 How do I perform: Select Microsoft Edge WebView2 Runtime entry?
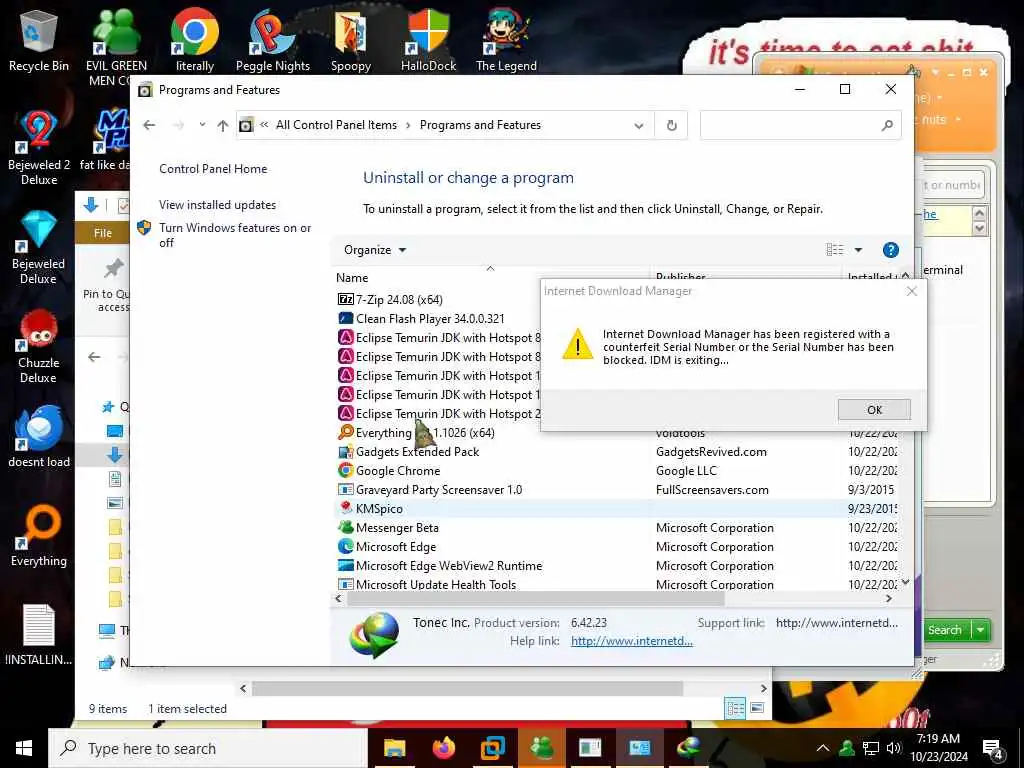click(x=449, y=566)
